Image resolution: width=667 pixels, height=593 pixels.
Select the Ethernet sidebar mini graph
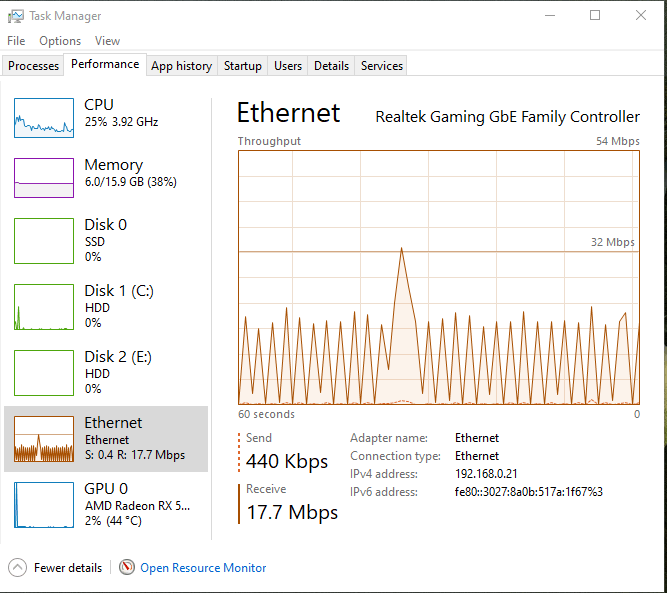point(44,439)
